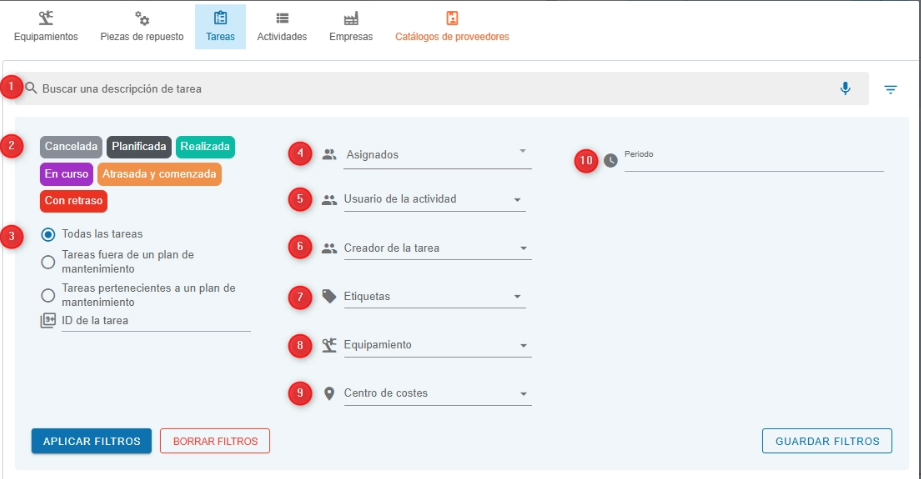Click the Empresas factory icon
This screenshot has height=479, width=921.
[350, 19]
